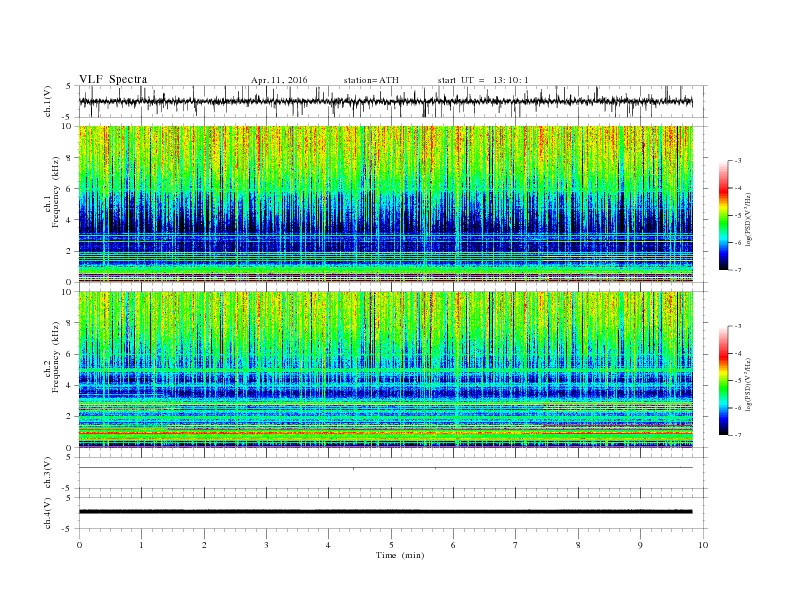
Task: Click inside the ch.1 frequency spectrogram
Action: coord(386,204)
